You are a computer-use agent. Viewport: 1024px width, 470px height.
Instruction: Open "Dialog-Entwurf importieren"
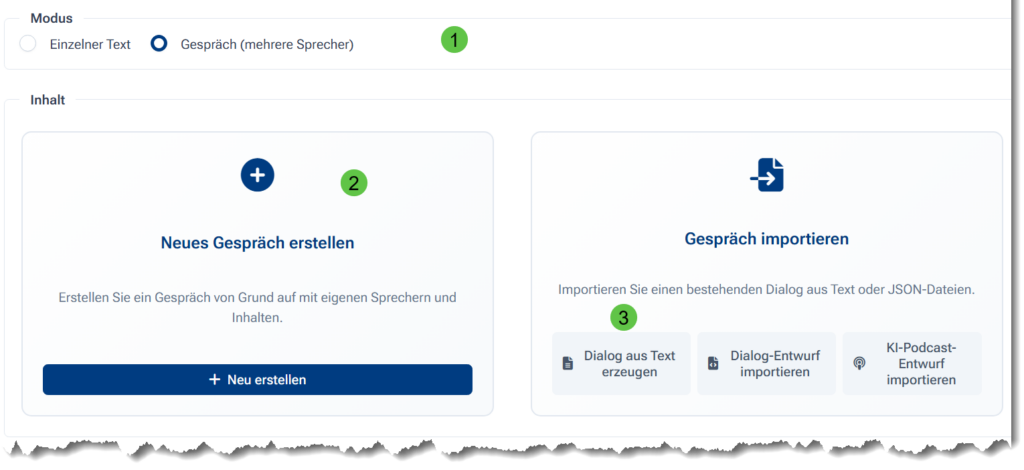pyautogui.click(x=766, y=364)
